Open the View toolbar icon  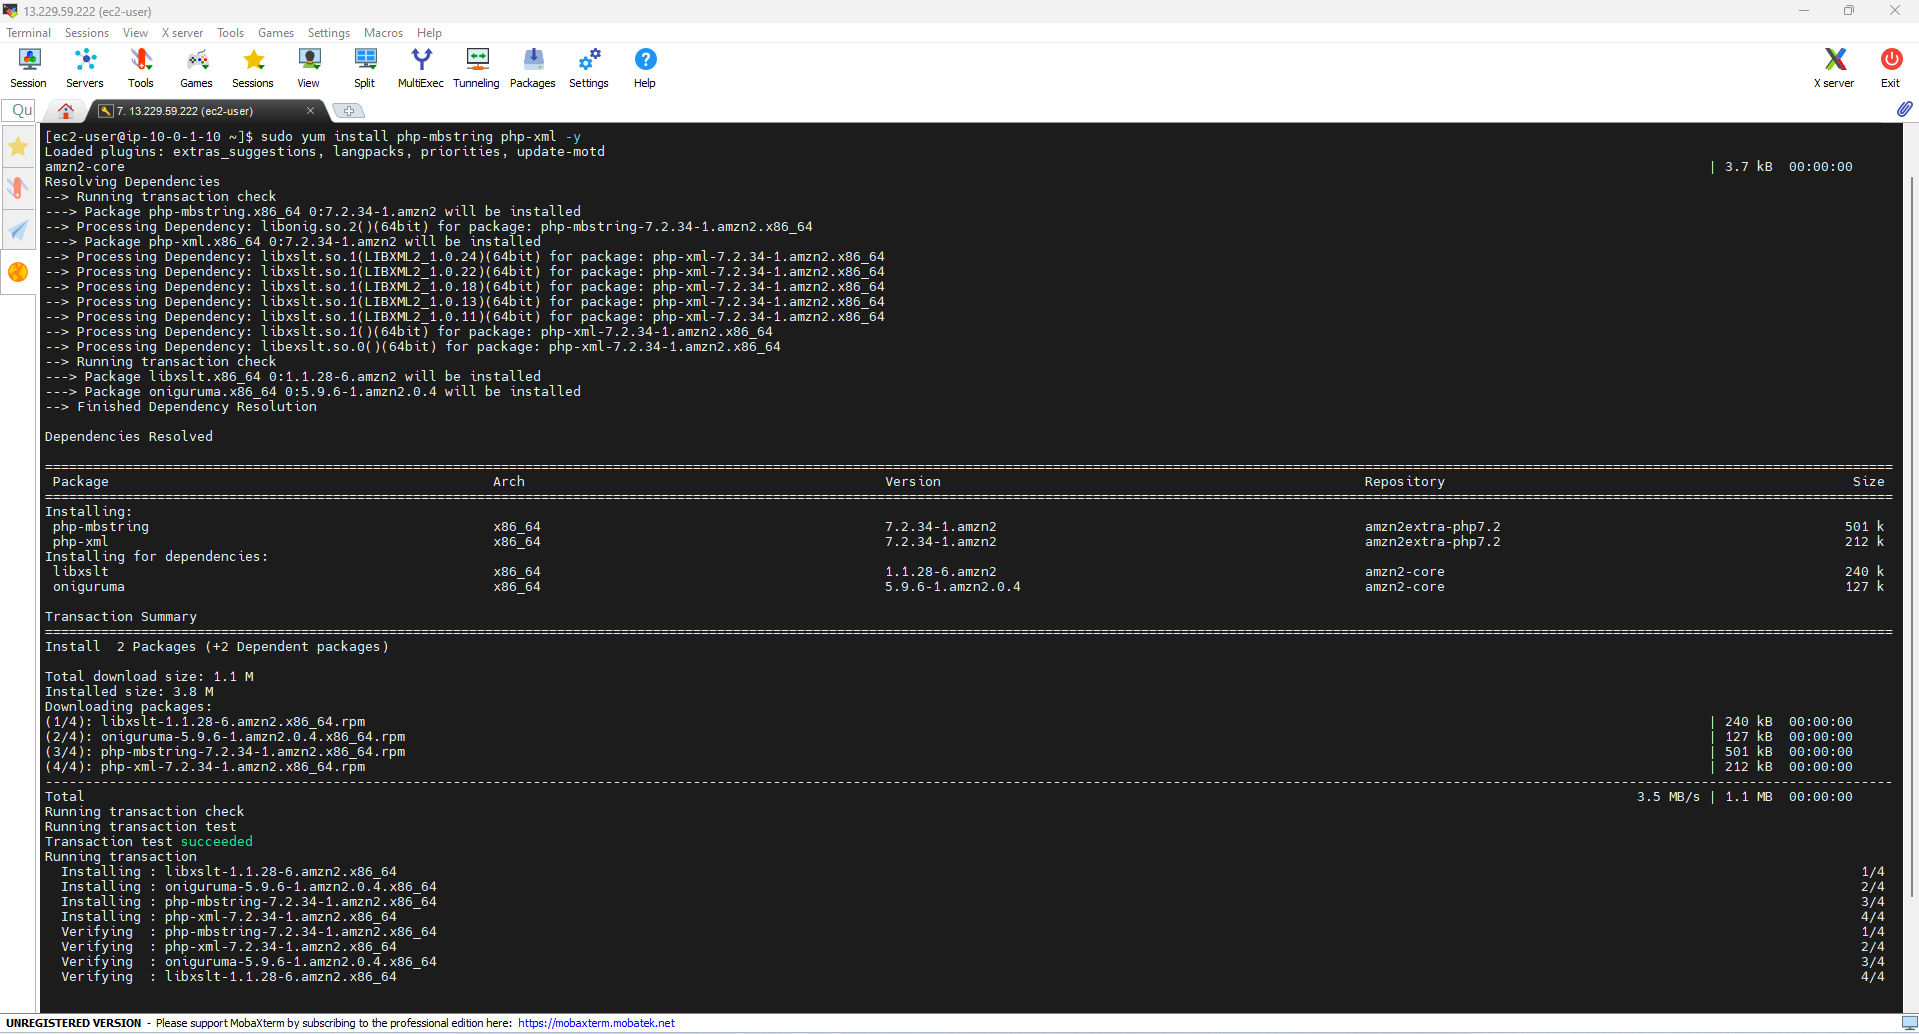pos(309,68)
